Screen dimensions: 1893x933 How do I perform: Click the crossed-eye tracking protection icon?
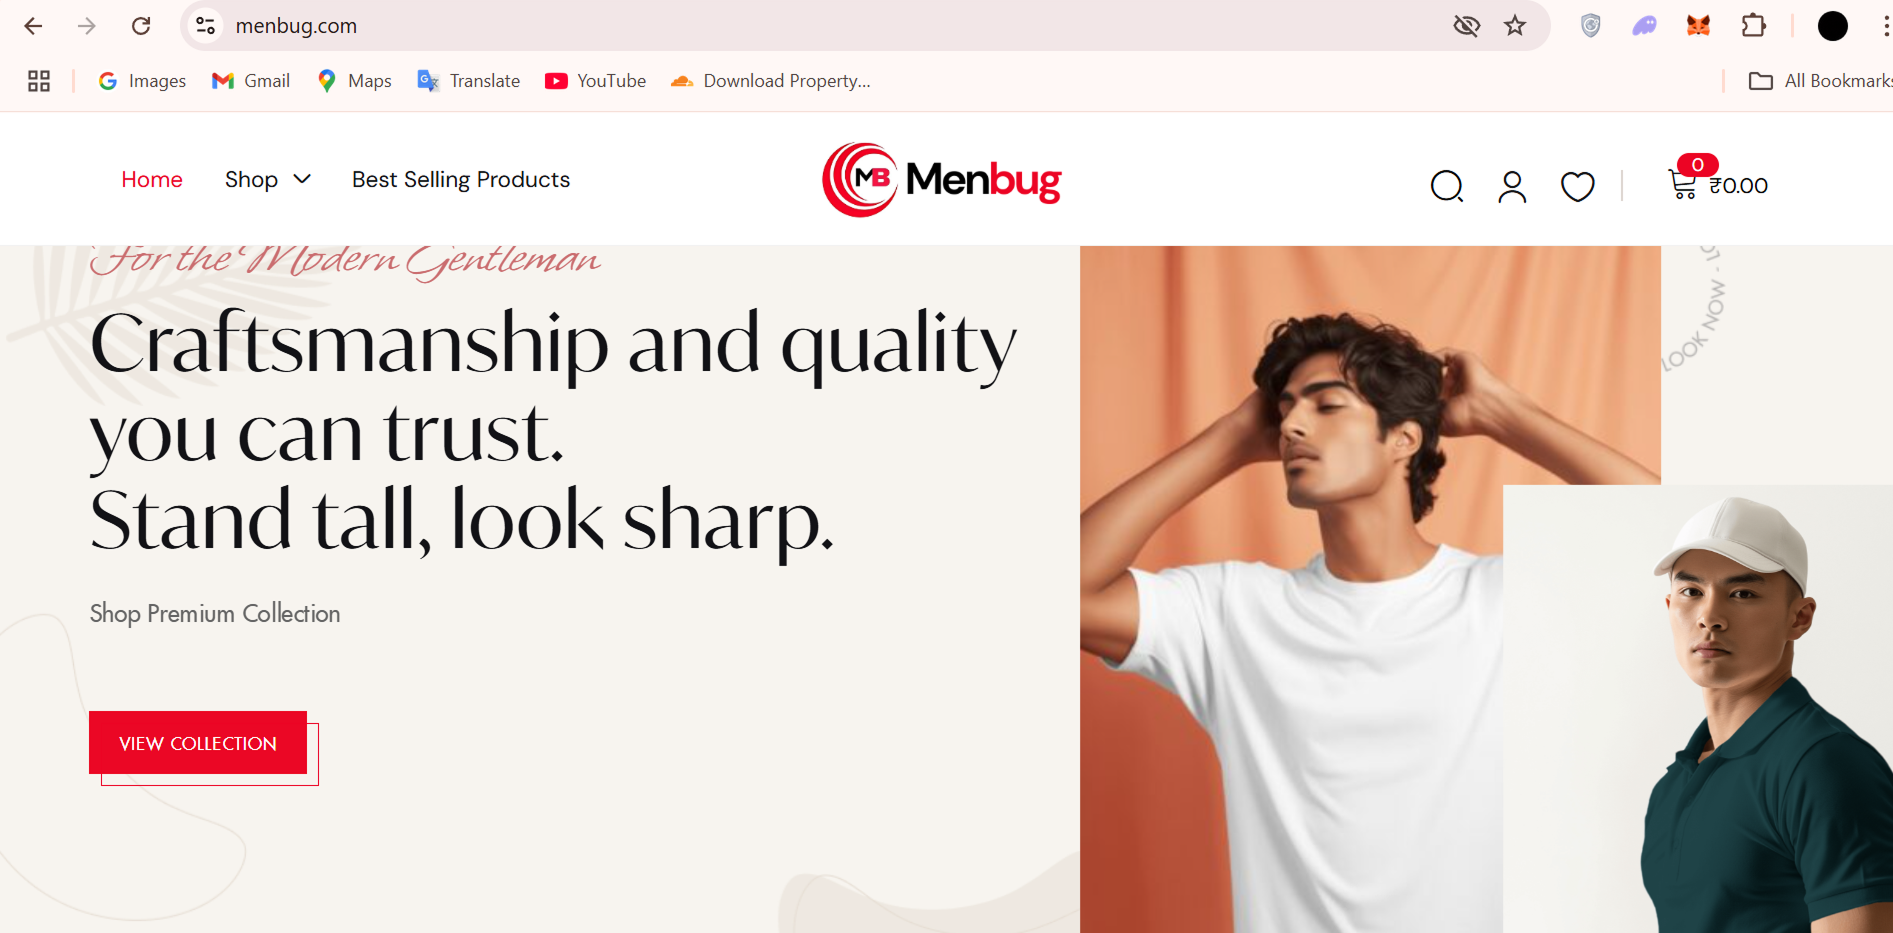tap(1466, 26)
